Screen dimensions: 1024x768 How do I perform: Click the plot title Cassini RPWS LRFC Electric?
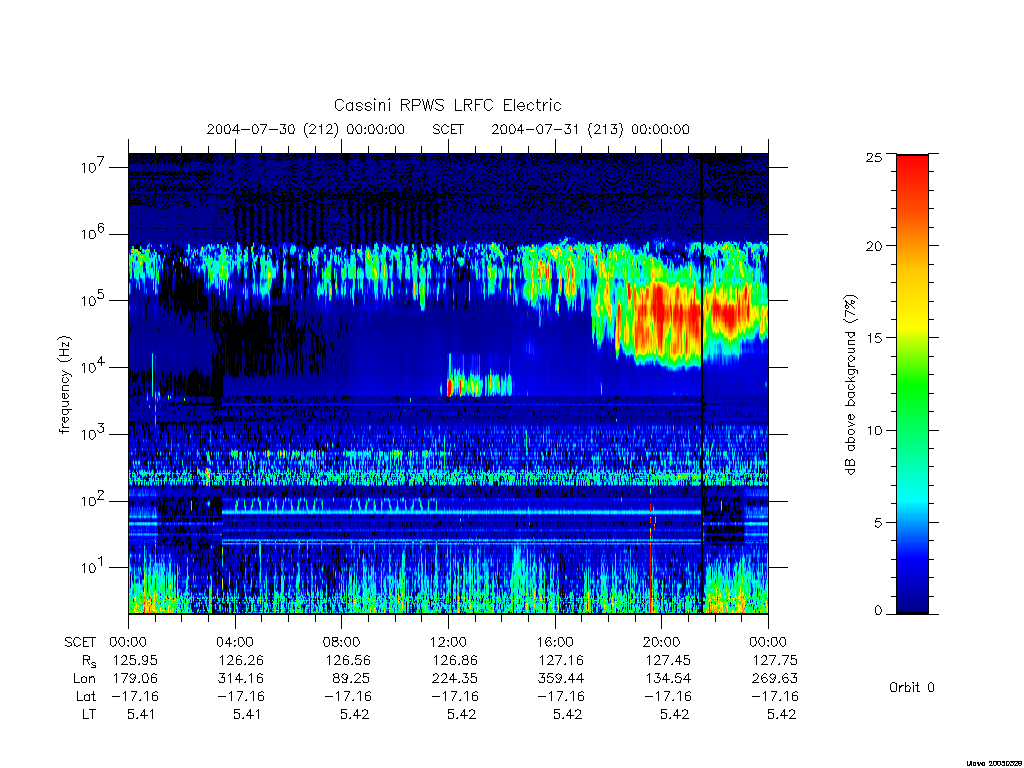point(447,105)
